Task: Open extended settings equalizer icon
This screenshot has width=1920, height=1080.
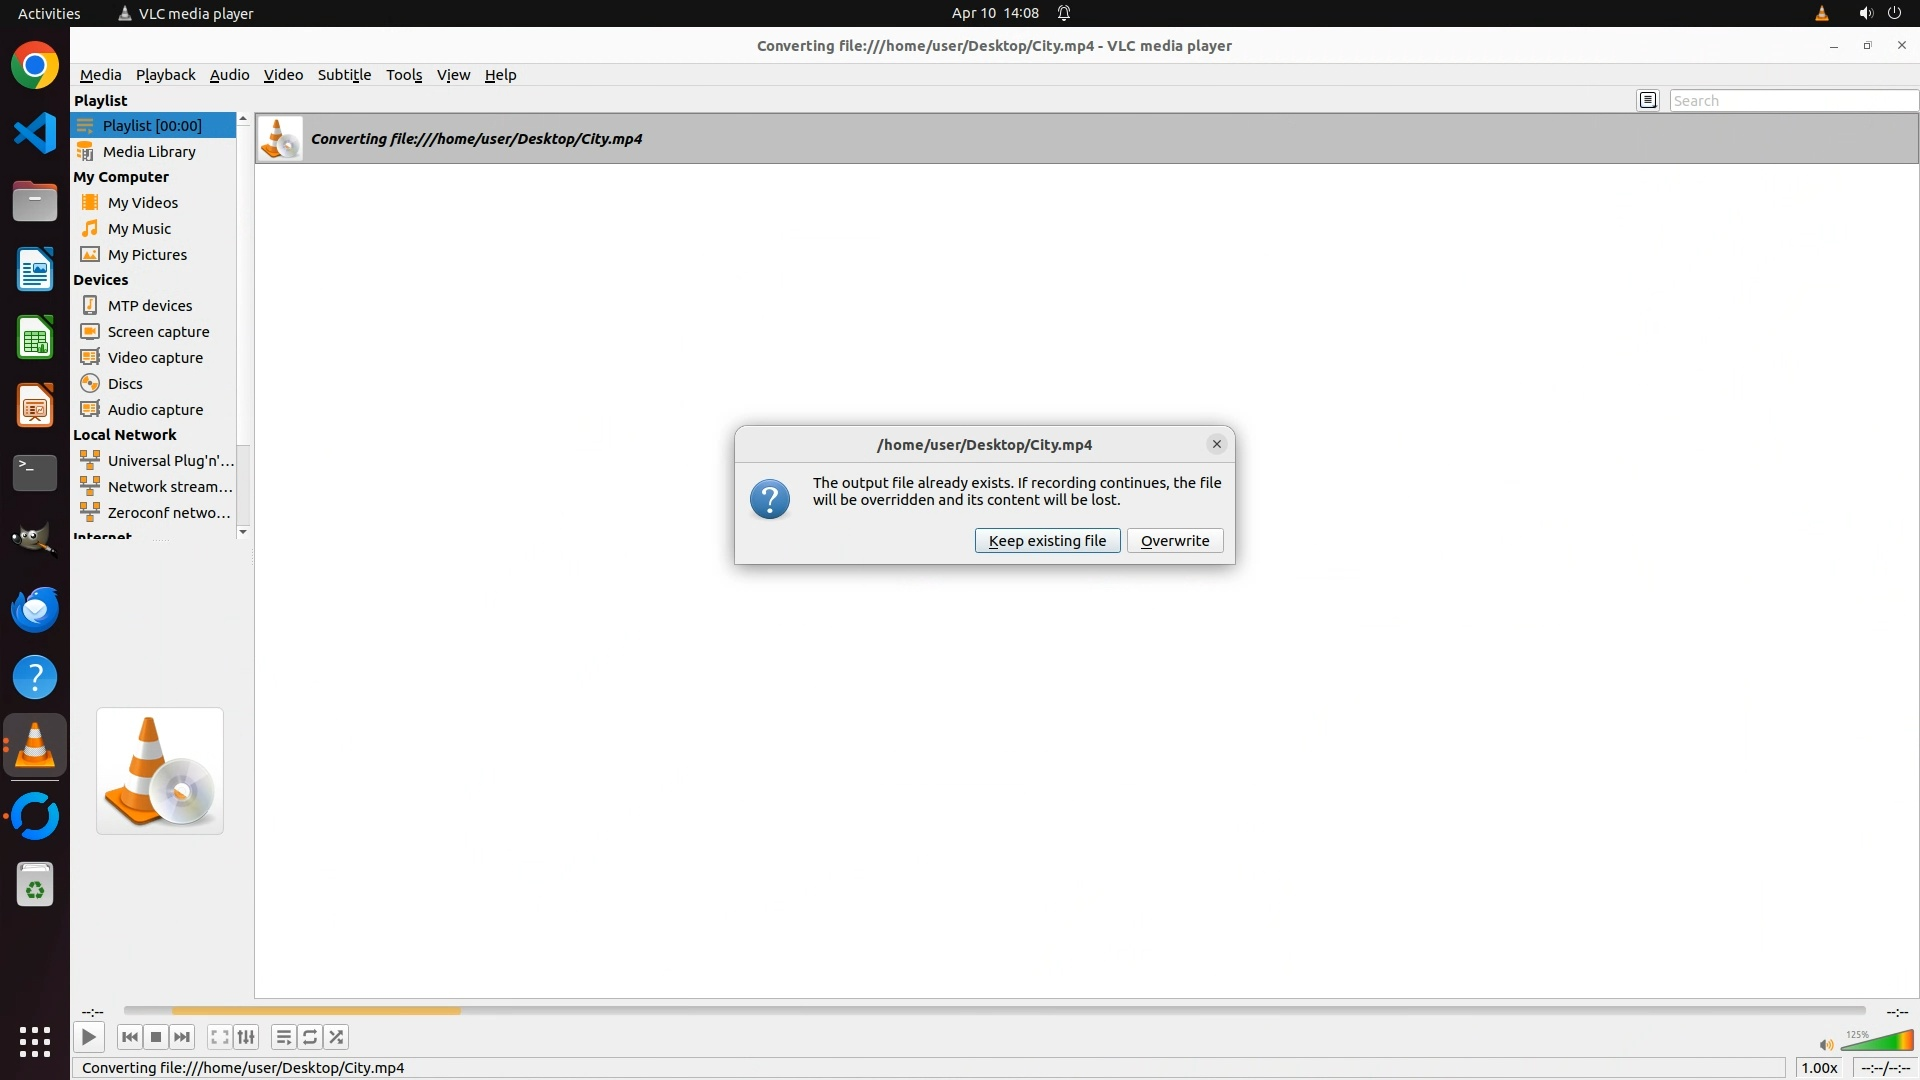Action: tap(246, 1038)
